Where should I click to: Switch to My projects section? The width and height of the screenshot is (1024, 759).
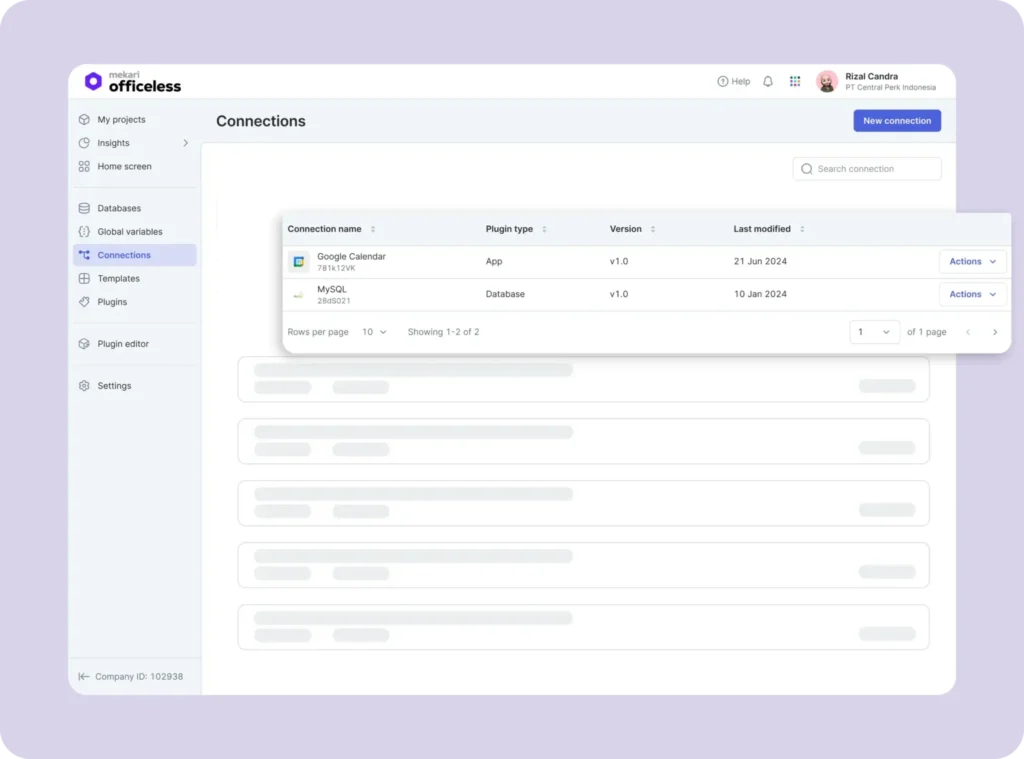click(118, 119)
